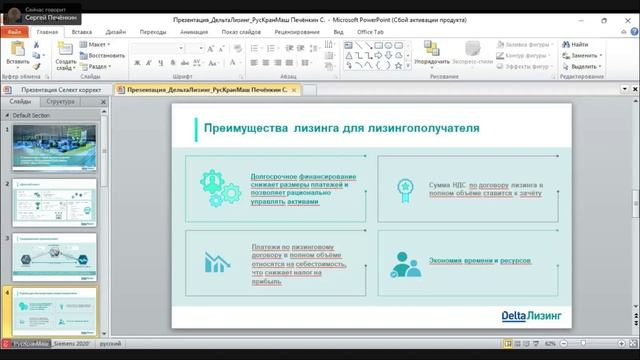Select the five-point star shape
This screenshot has width=640, height=360.
(x=398, y=65)
